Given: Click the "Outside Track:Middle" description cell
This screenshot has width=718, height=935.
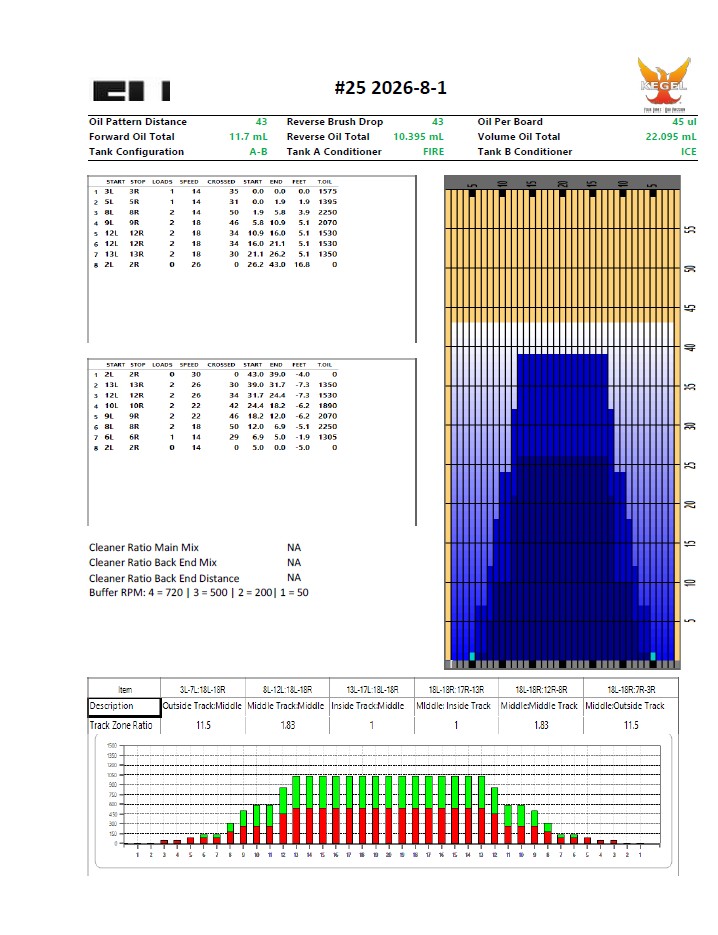Looking at the screenshot, I should pyautogui.click(x=202, y=706).
